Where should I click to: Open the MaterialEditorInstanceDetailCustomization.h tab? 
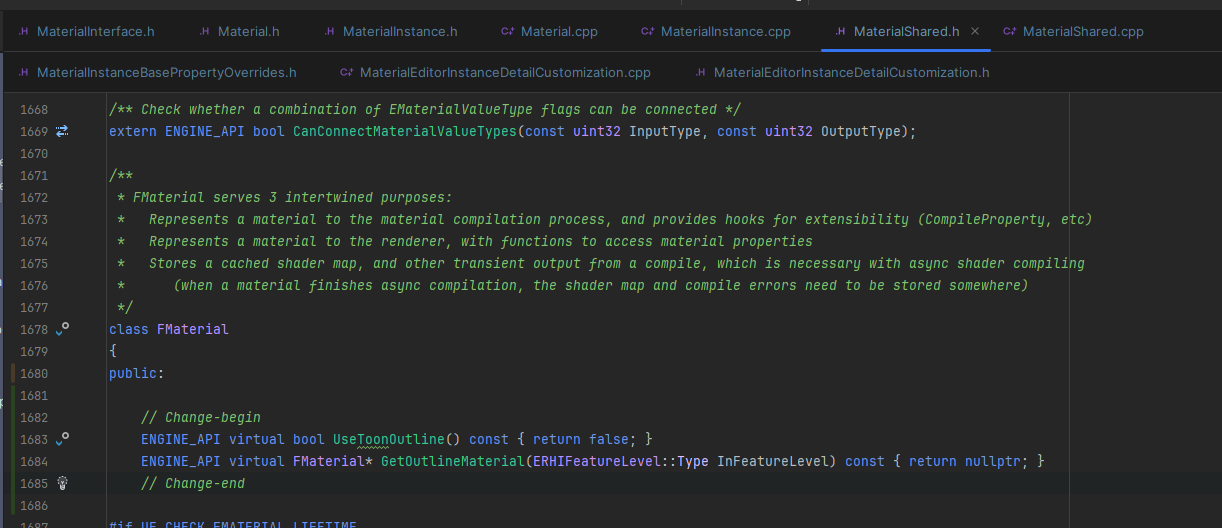coord(842,72)
